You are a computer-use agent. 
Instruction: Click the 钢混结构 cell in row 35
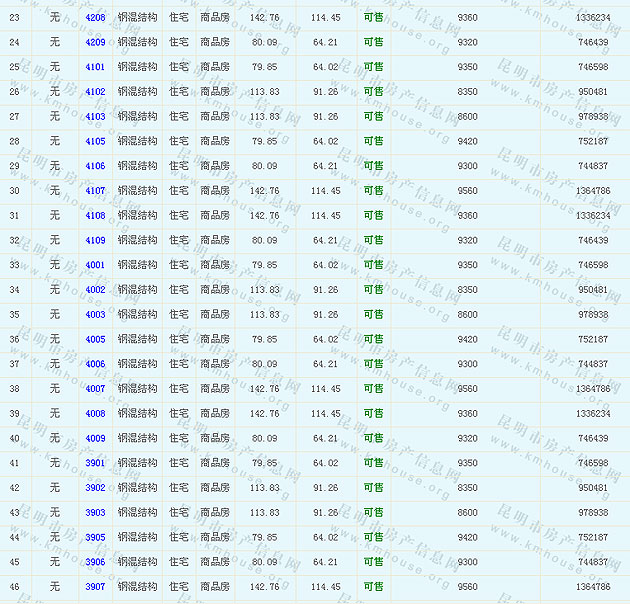tap(137, 315)
